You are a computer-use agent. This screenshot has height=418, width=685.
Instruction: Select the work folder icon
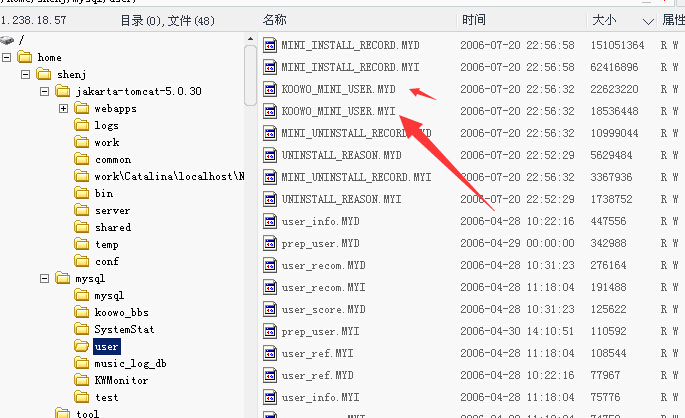(x=82, y=142)
